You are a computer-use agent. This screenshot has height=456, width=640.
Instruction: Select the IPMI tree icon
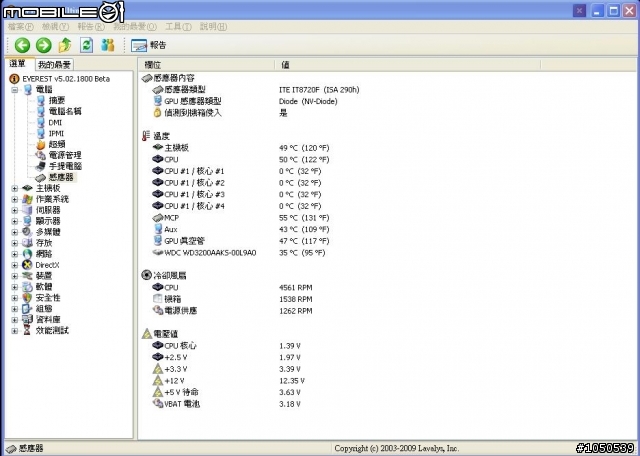click(40, 133)
